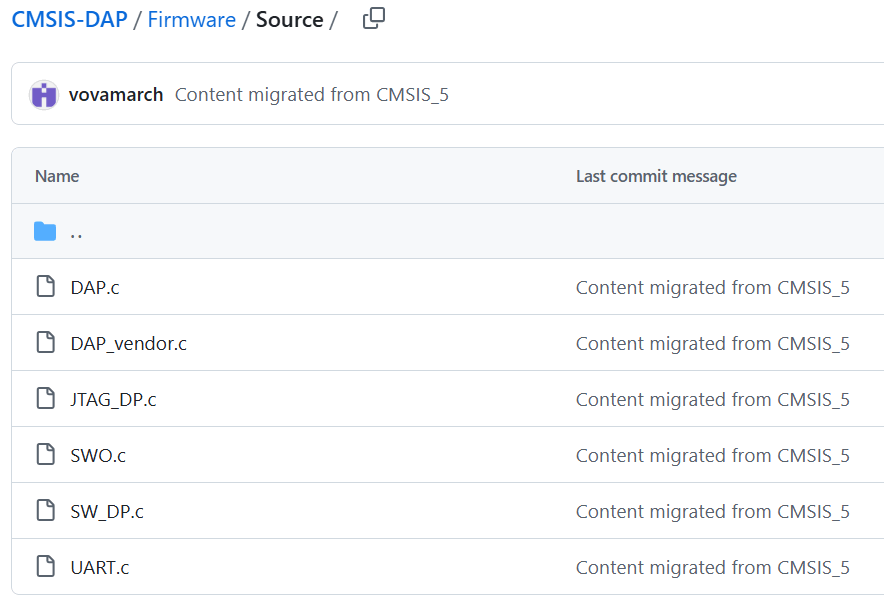The height and width of the screenshot is (596, 884).
Task: Click the parent directory folder icon
Action: pyautogui.click(x=45, y=232)
